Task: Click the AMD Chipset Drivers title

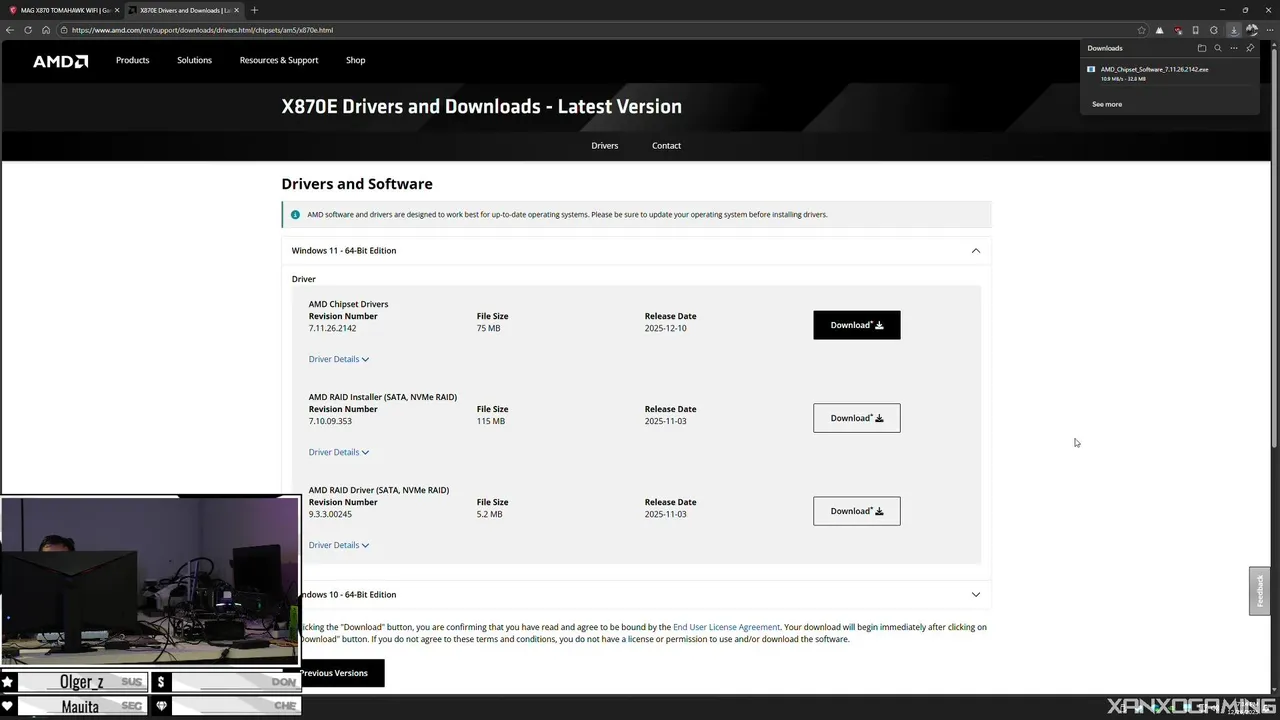Action: click(x=348, y=304)
